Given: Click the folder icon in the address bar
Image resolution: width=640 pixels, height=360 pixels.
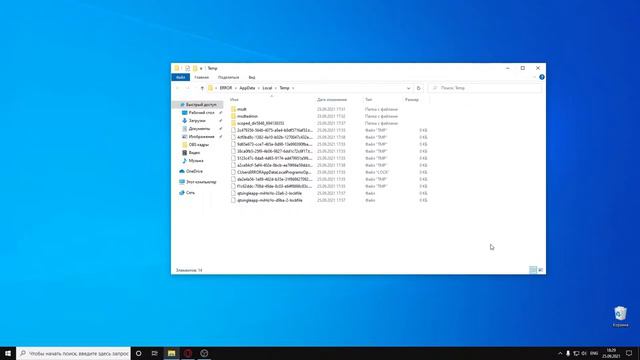Looking at the screenshot, I should click(211, 88).
